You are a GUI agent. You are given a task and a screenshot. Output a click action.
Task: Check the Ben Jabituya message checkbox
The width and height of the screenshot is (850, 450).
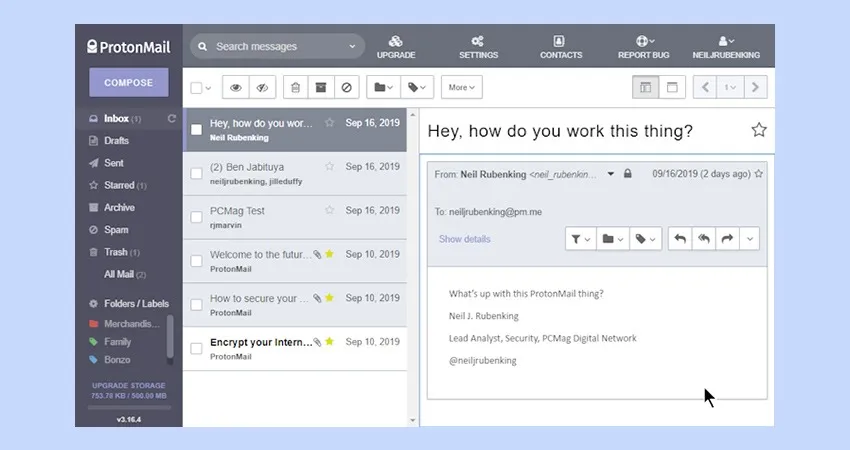[196, 173]
